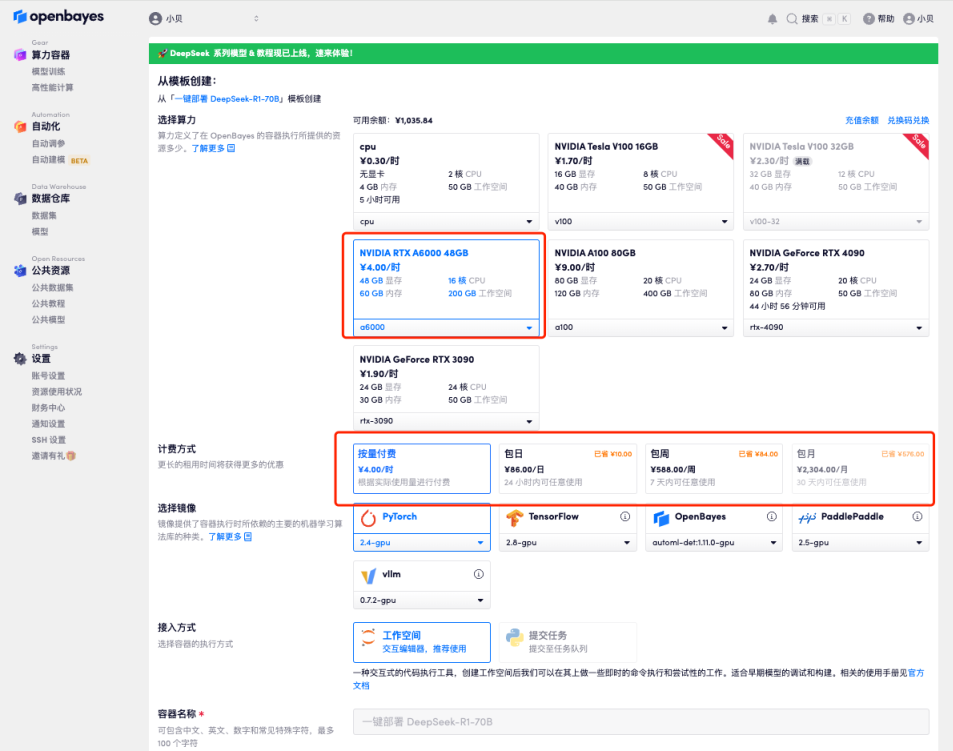
Task: Open the v100 resource dropdown
Action: click(641, 222)
